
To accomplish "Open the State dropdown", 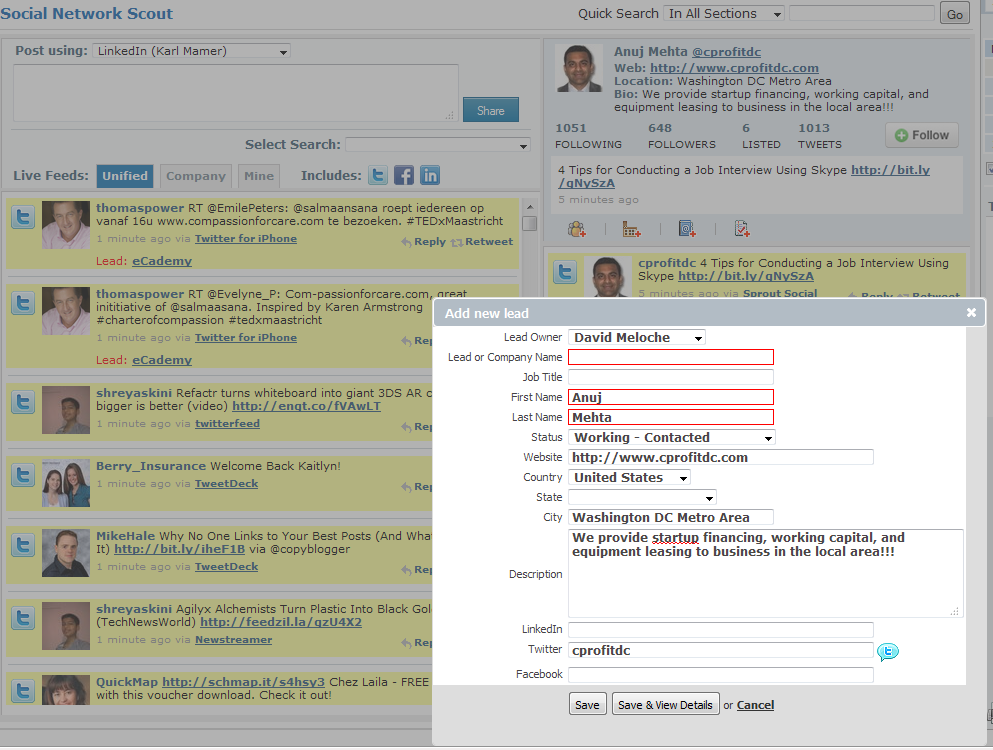I will [642, 498].
